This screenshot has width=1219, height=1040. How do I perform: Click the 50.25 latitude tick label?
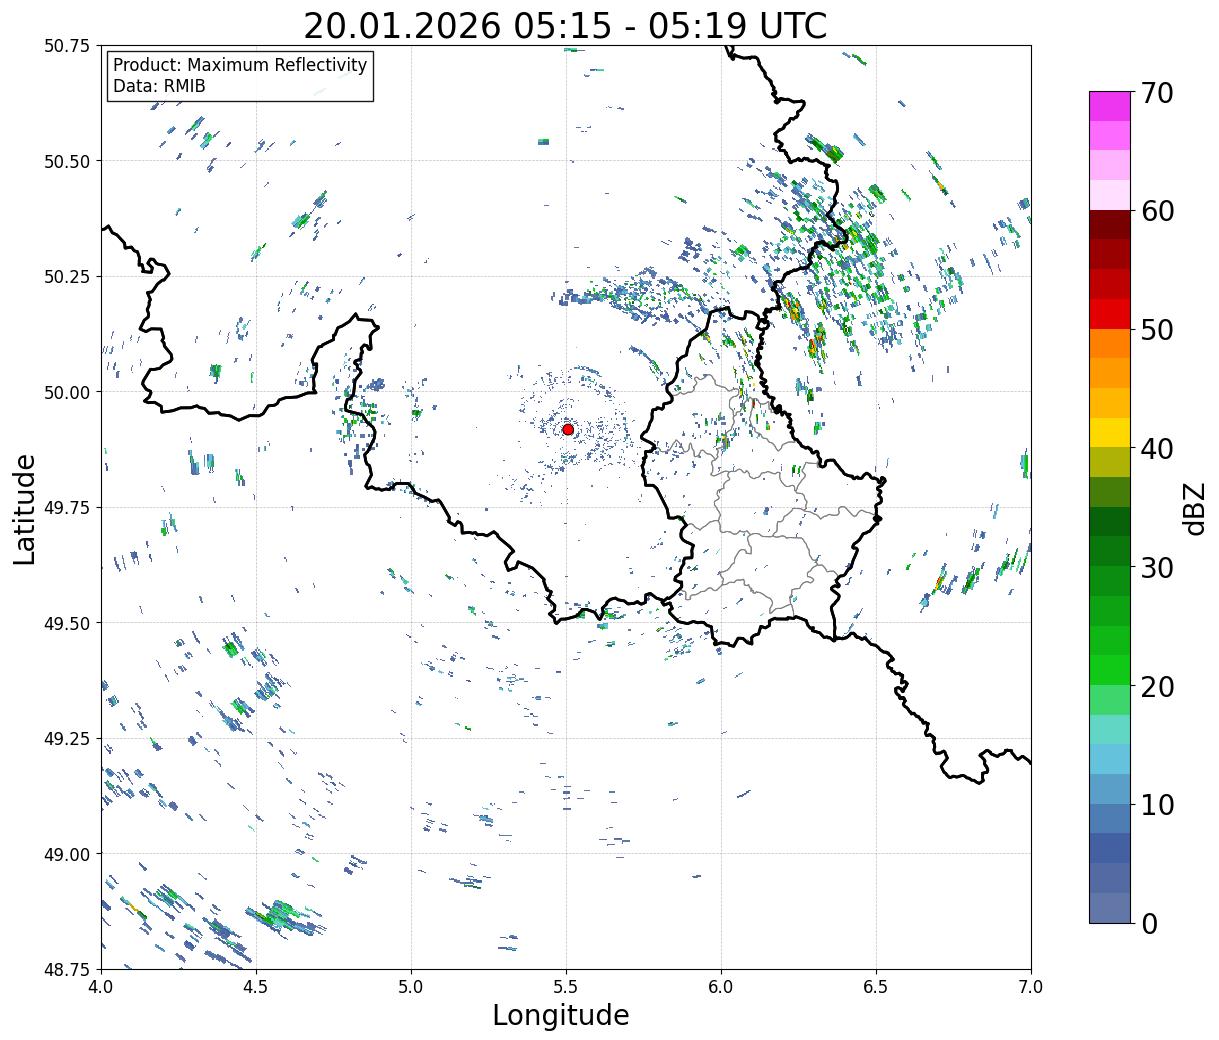67,277
